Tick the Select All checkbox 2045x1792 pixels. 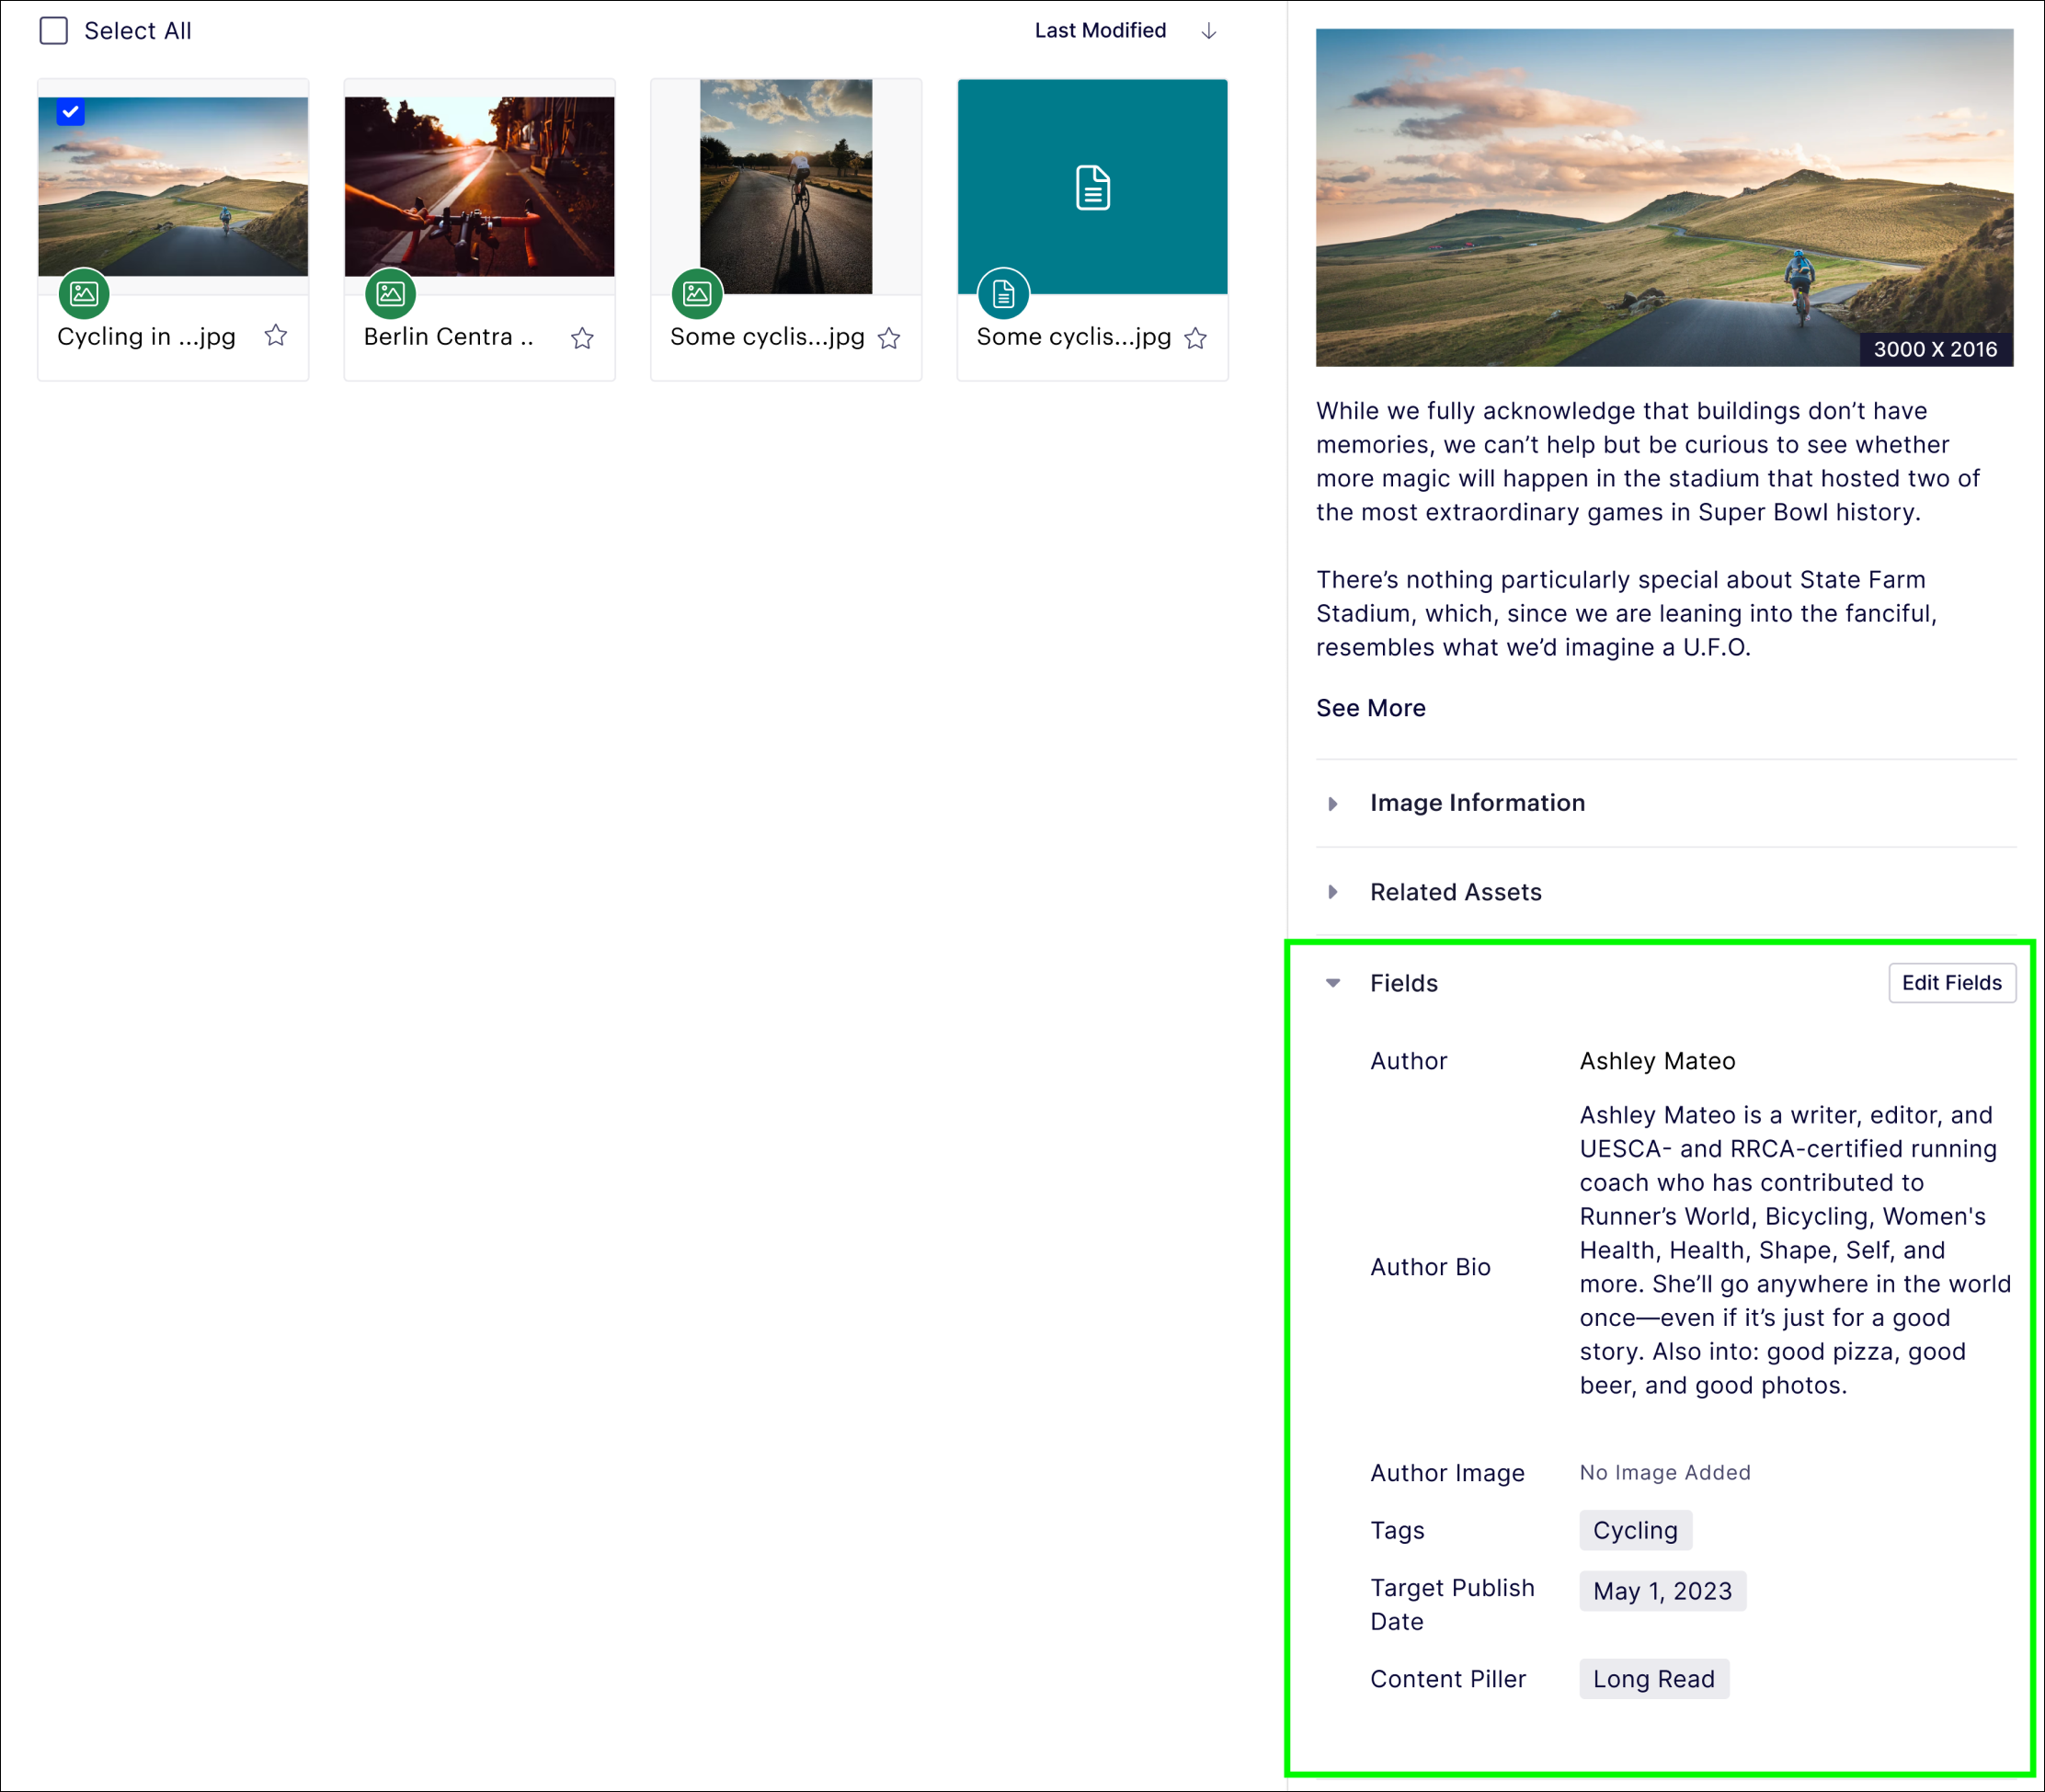pyautogui.click(x=54, y=31)
